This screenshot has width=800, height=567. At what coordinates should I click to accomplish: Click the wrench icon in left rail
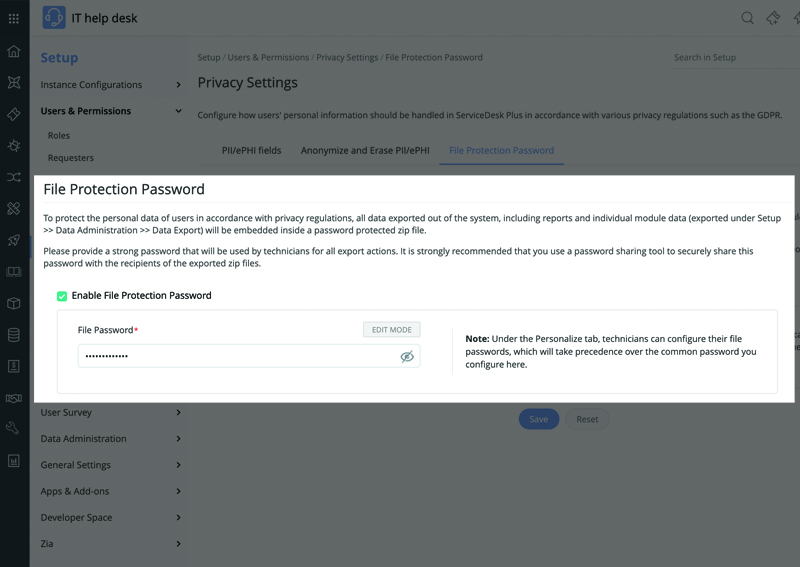[13, 429]
